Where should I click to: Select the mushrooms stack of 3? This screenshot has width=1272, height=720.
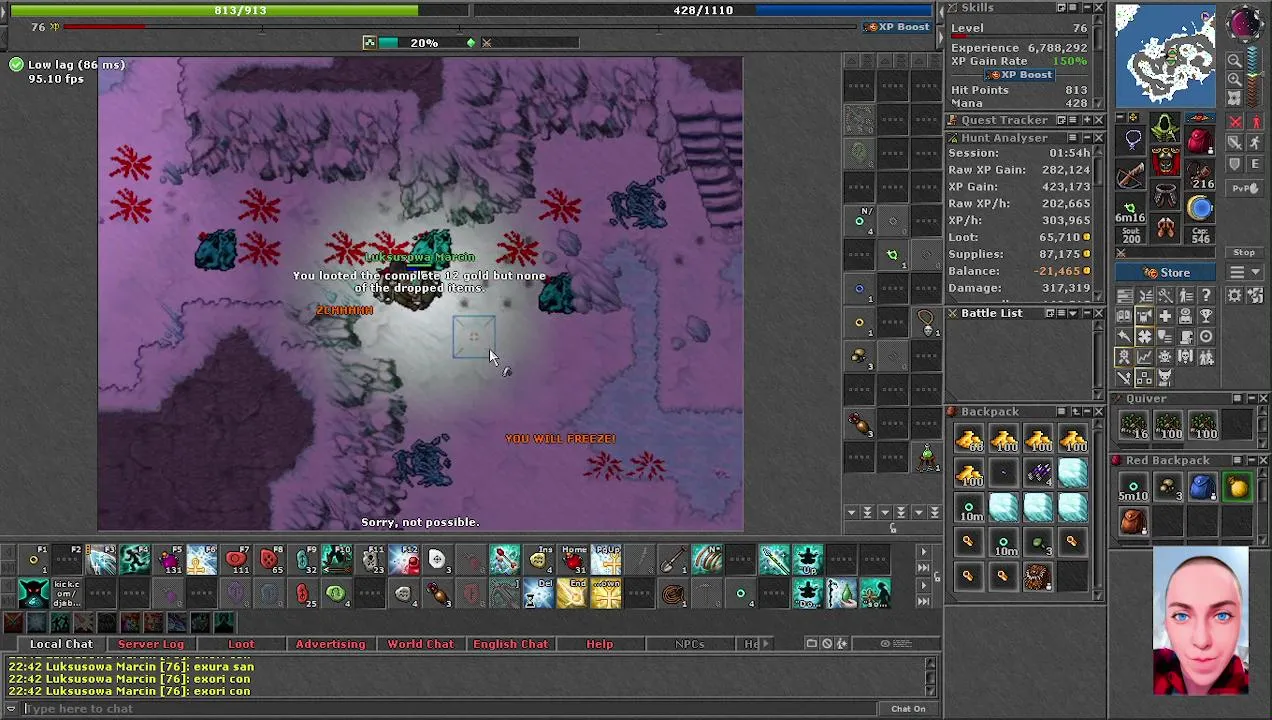click(1168, 487)
